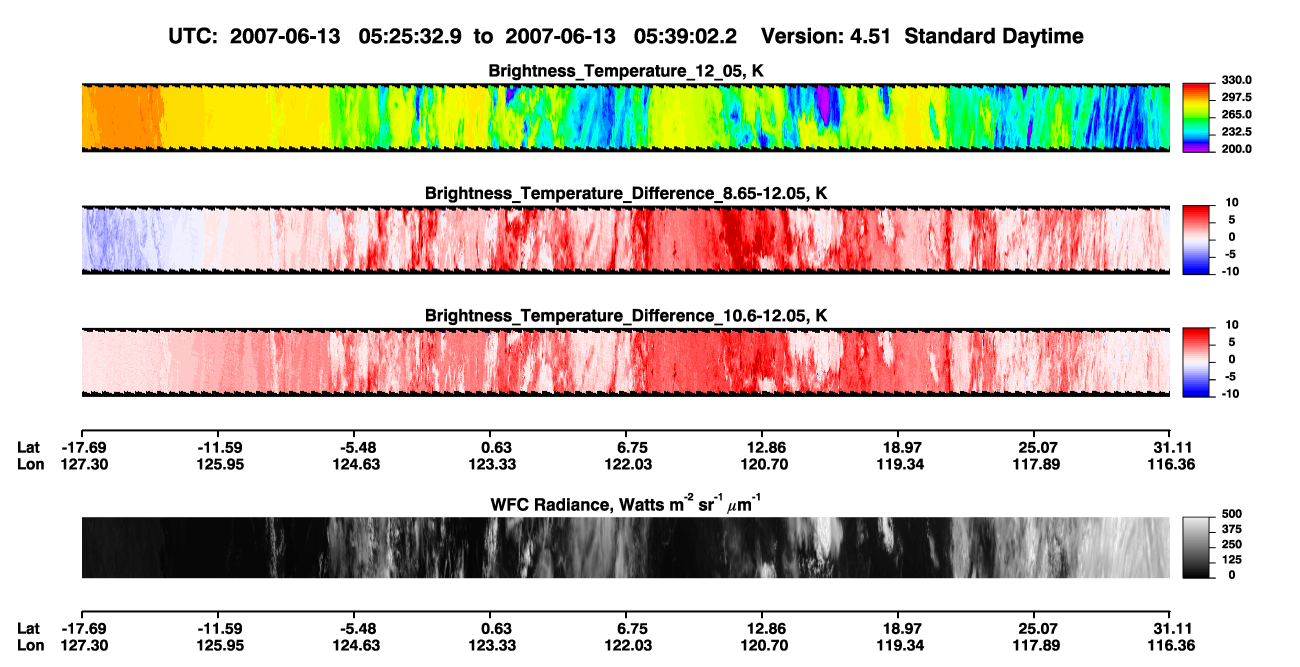Click the '10' label of 8.65-12.05 scale

point(1232,202)
